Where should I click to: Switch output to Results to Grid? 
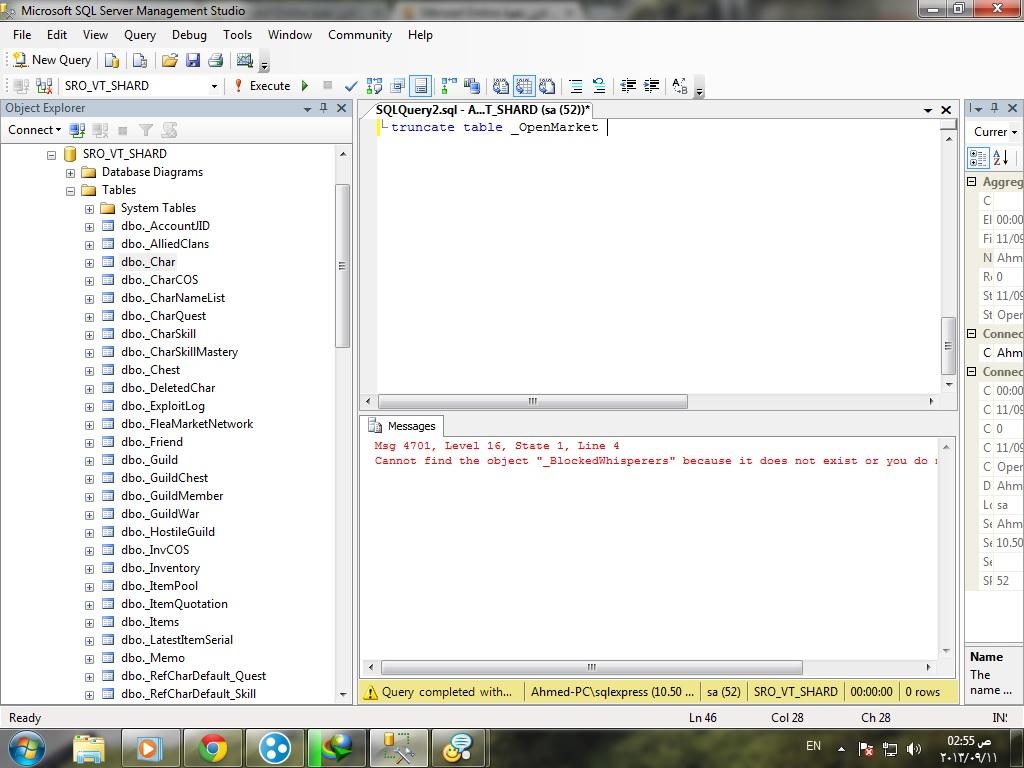524,86
